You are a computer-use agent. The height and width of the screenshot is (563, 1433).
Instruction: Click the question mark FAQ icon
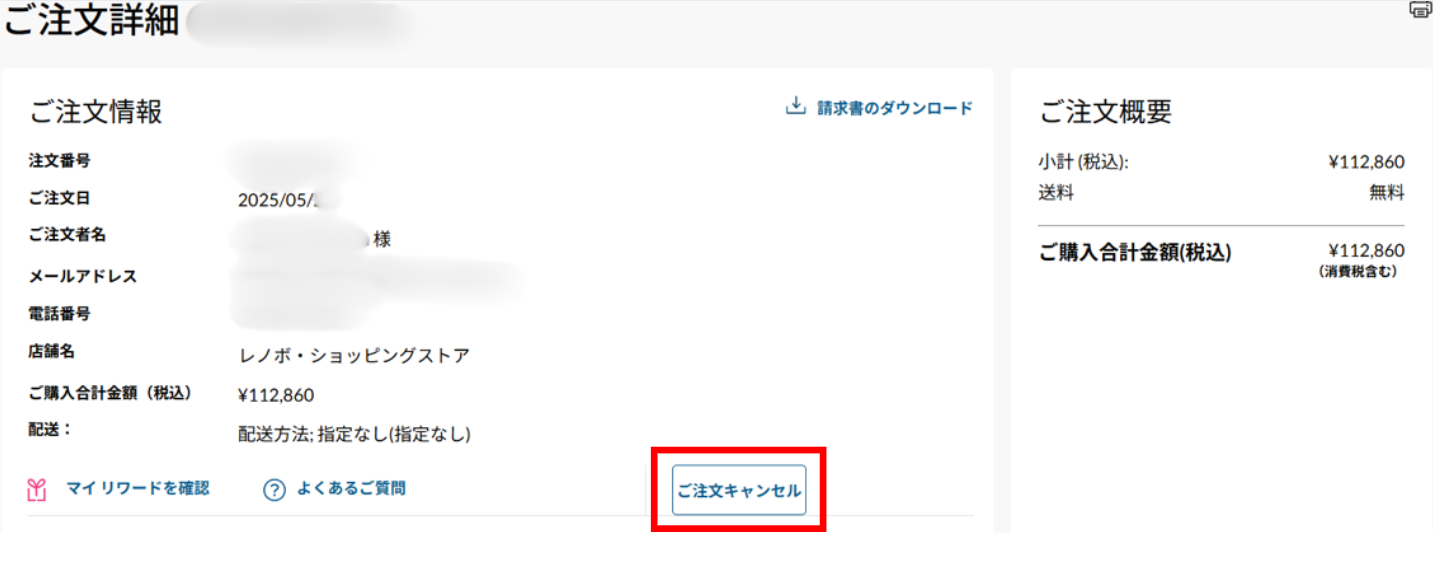click(x=275, y=490)
